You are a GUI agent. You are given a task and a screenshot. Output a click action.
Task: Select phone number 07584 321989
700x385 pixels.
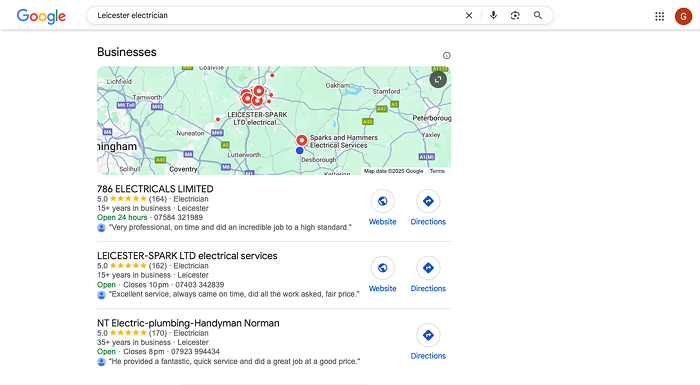[x=178, y=218]
